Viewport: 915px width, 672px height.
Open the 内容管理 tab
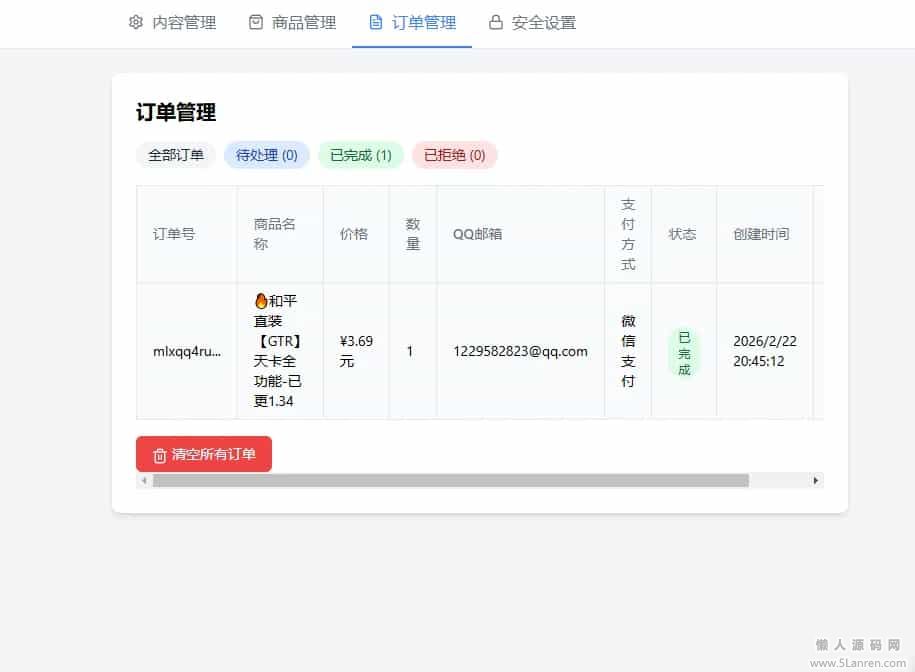[184, 22]
